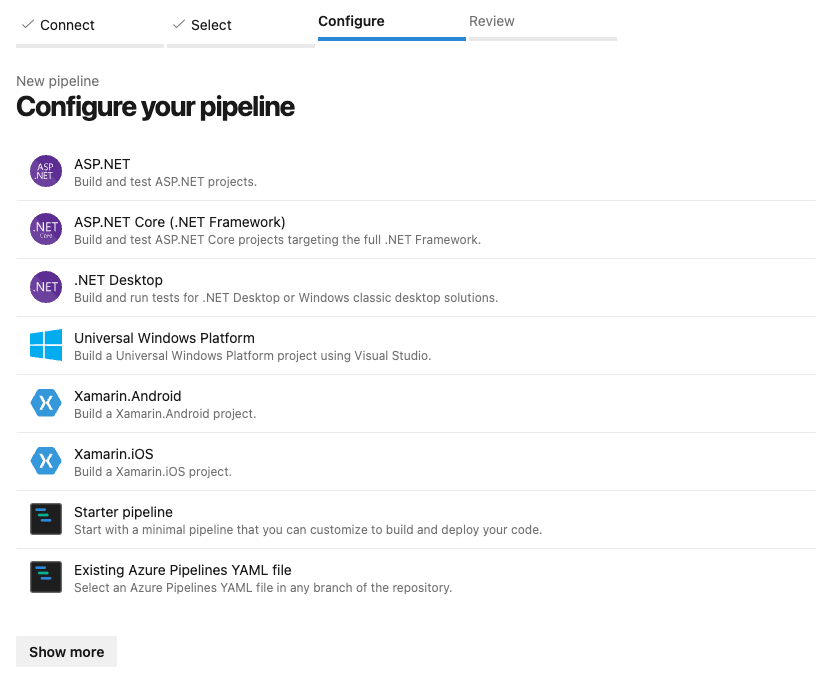Click the Xamarin.Android hexagon icon

[45, 403]
